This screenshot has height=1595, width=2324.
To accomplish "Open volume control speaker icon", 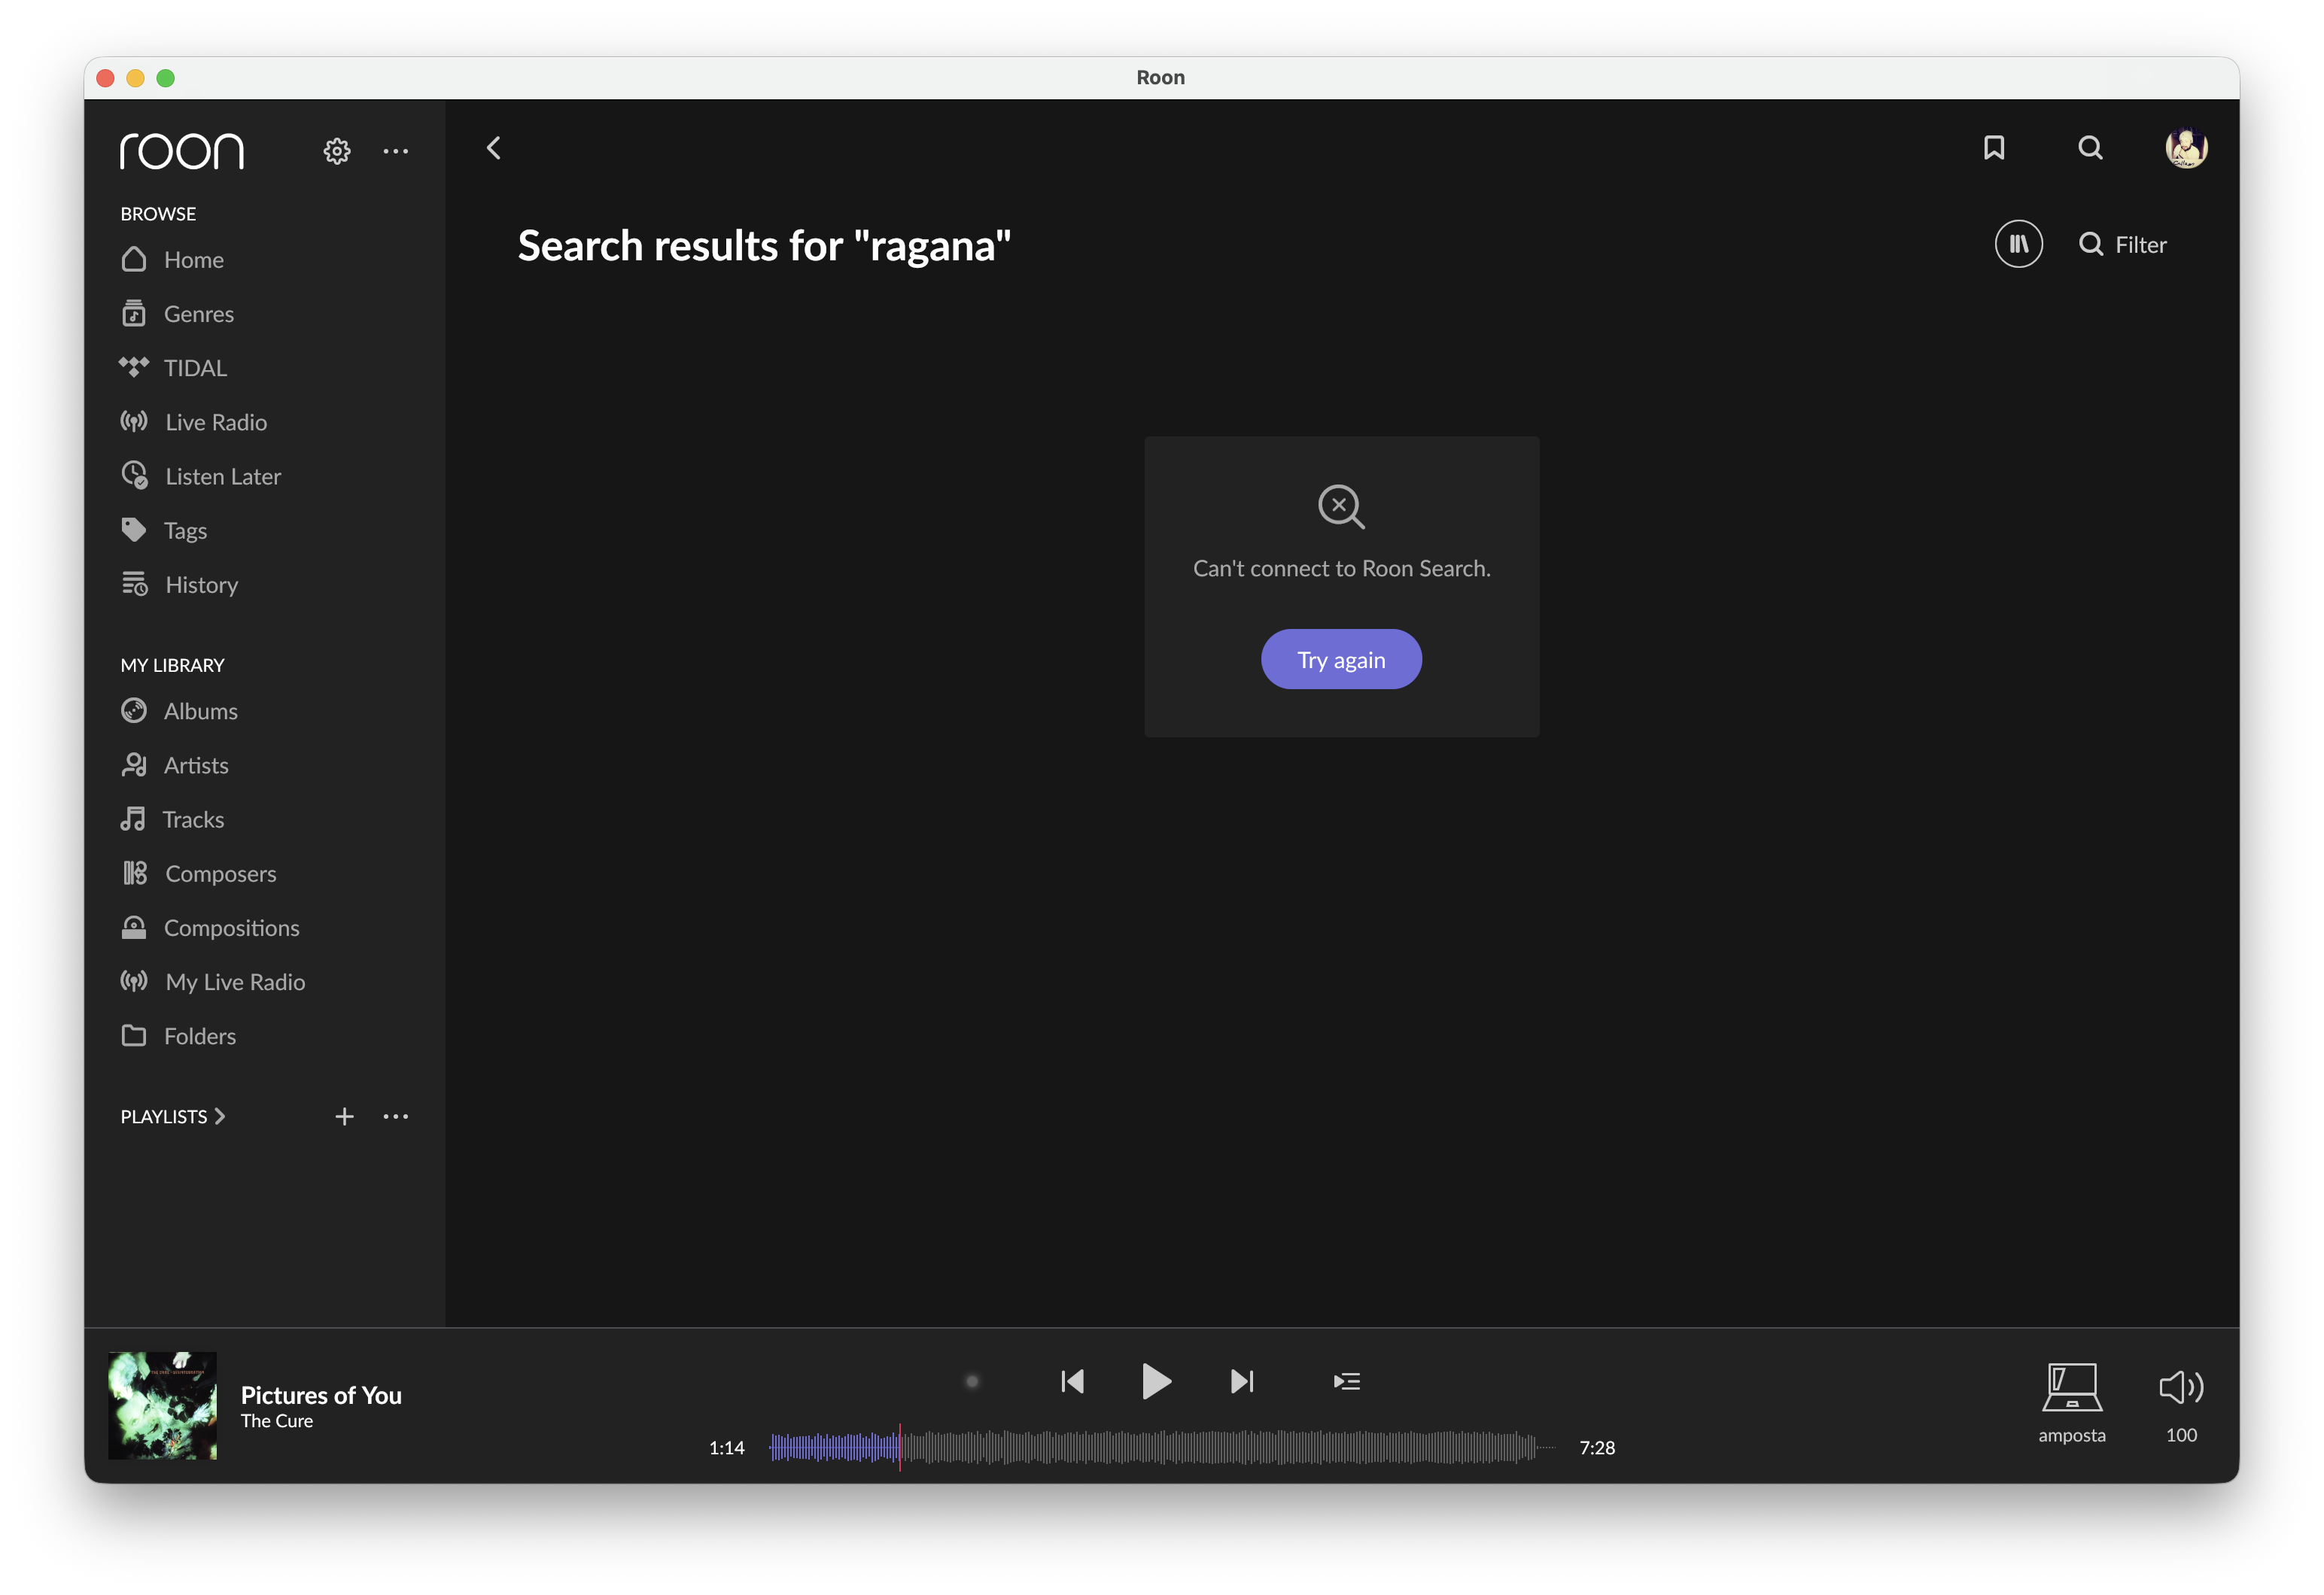I will (2181, 1387).
